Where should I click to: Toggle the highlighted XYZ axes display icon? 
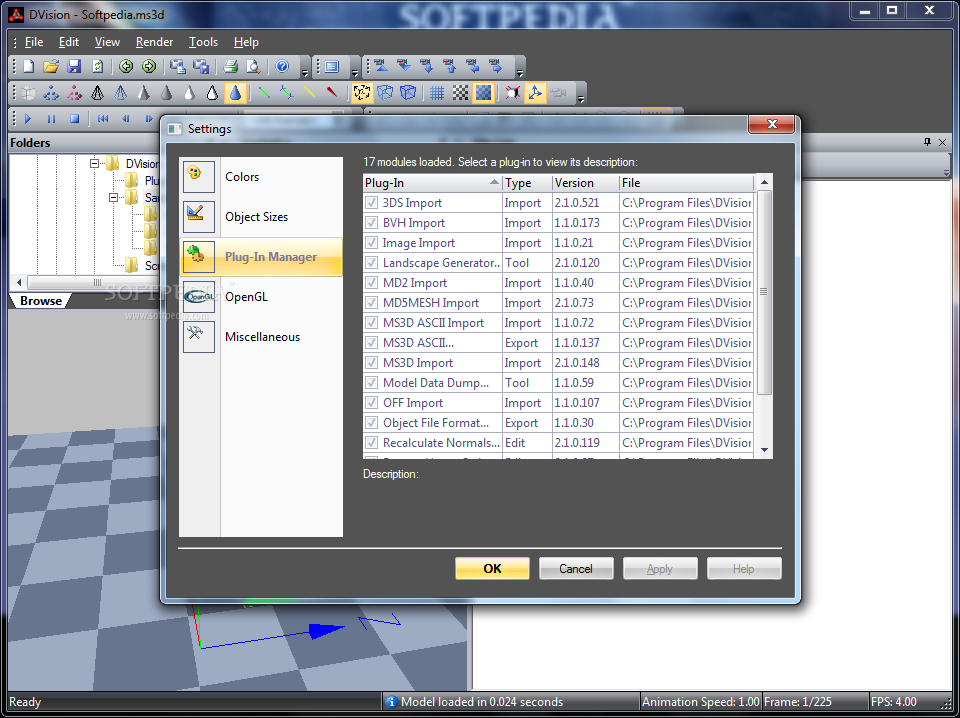tap(534, 92)
